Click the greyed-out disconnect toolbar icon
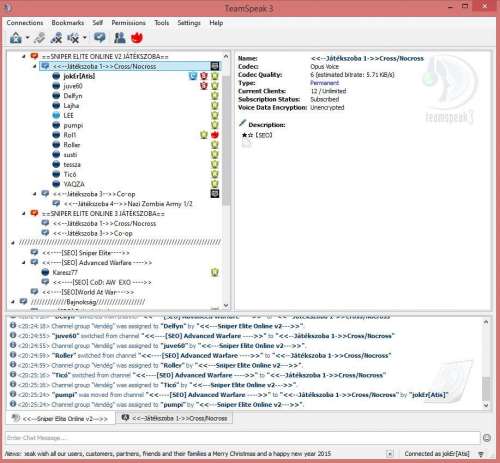The width and height of the screenshot is (500, 463). click(x=39, y=38)
